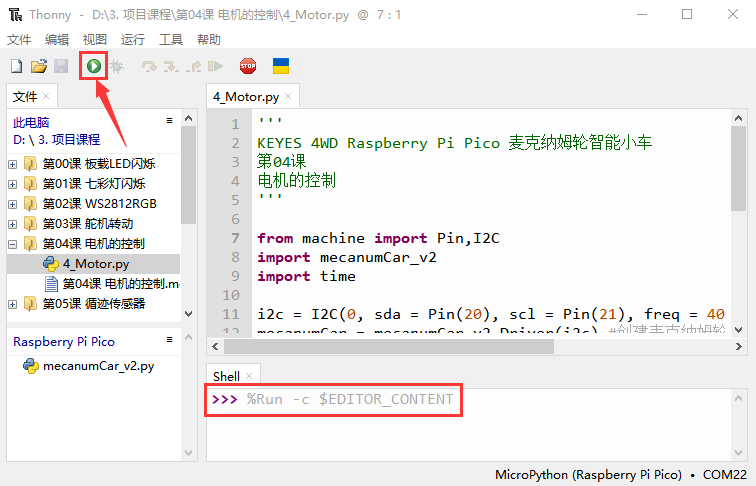
Task: Select the 第00课 板载LED闪烁 folder row
Action: (x=94, y=164)
